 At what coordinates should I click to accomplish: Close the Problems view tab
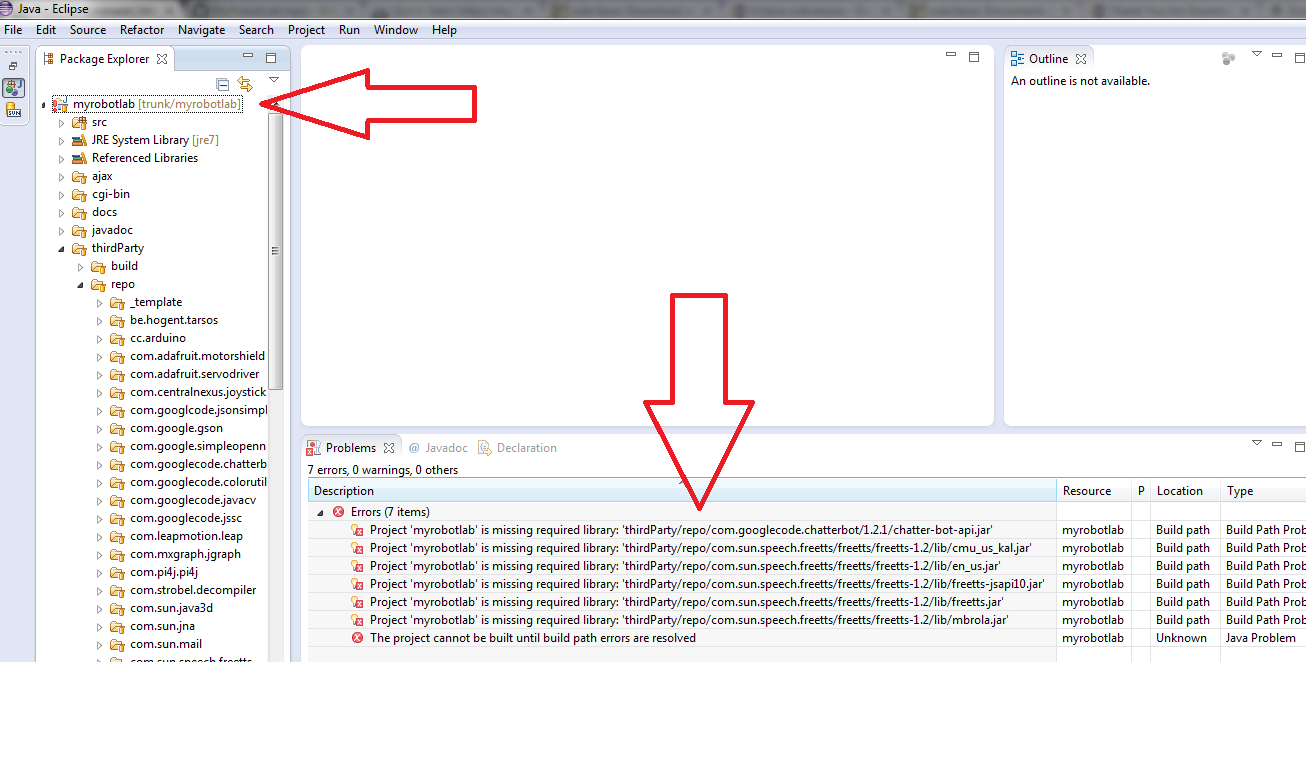[390, 448]
